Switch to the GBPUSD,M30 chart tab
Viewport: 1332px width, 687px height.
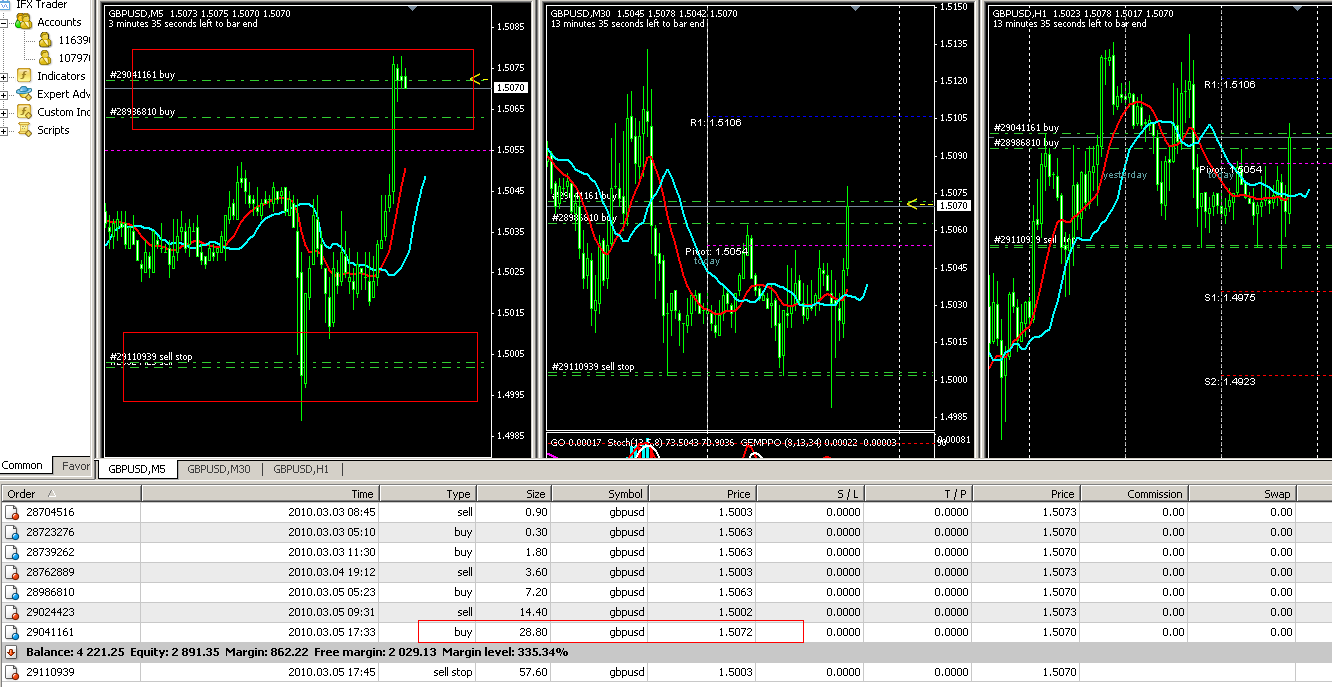pyautogui.click(x=218, y=469)
